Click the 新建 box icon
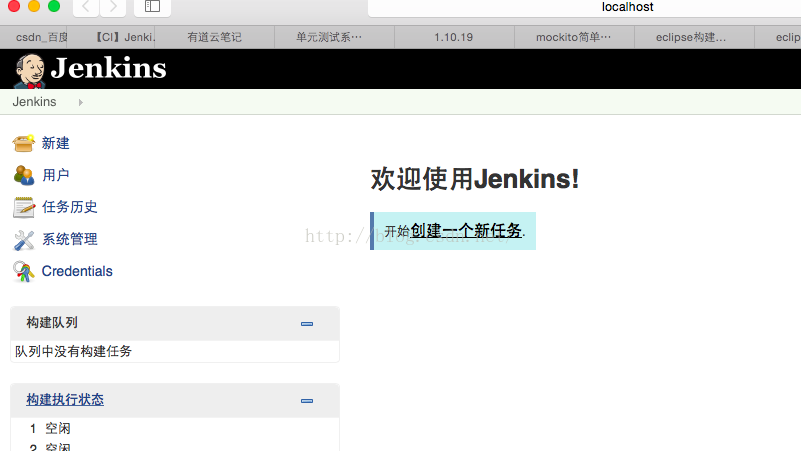 [x=23, y=144]
